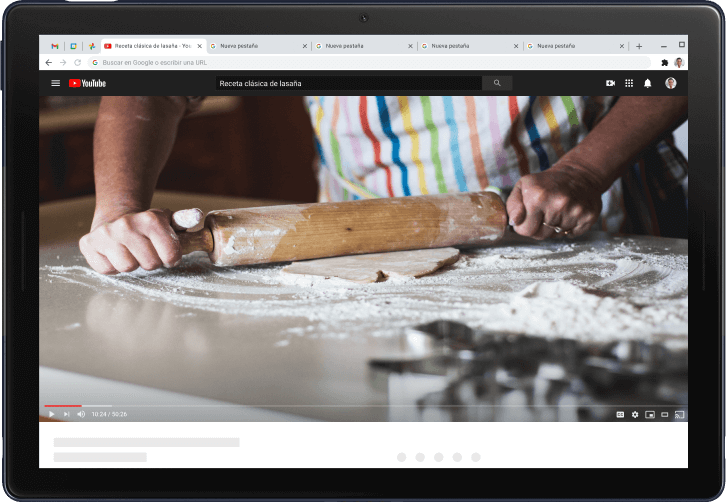This screenshot has height=502, width=726.
Task: Toggle miniplayer mode
Action: coord(649,414)
